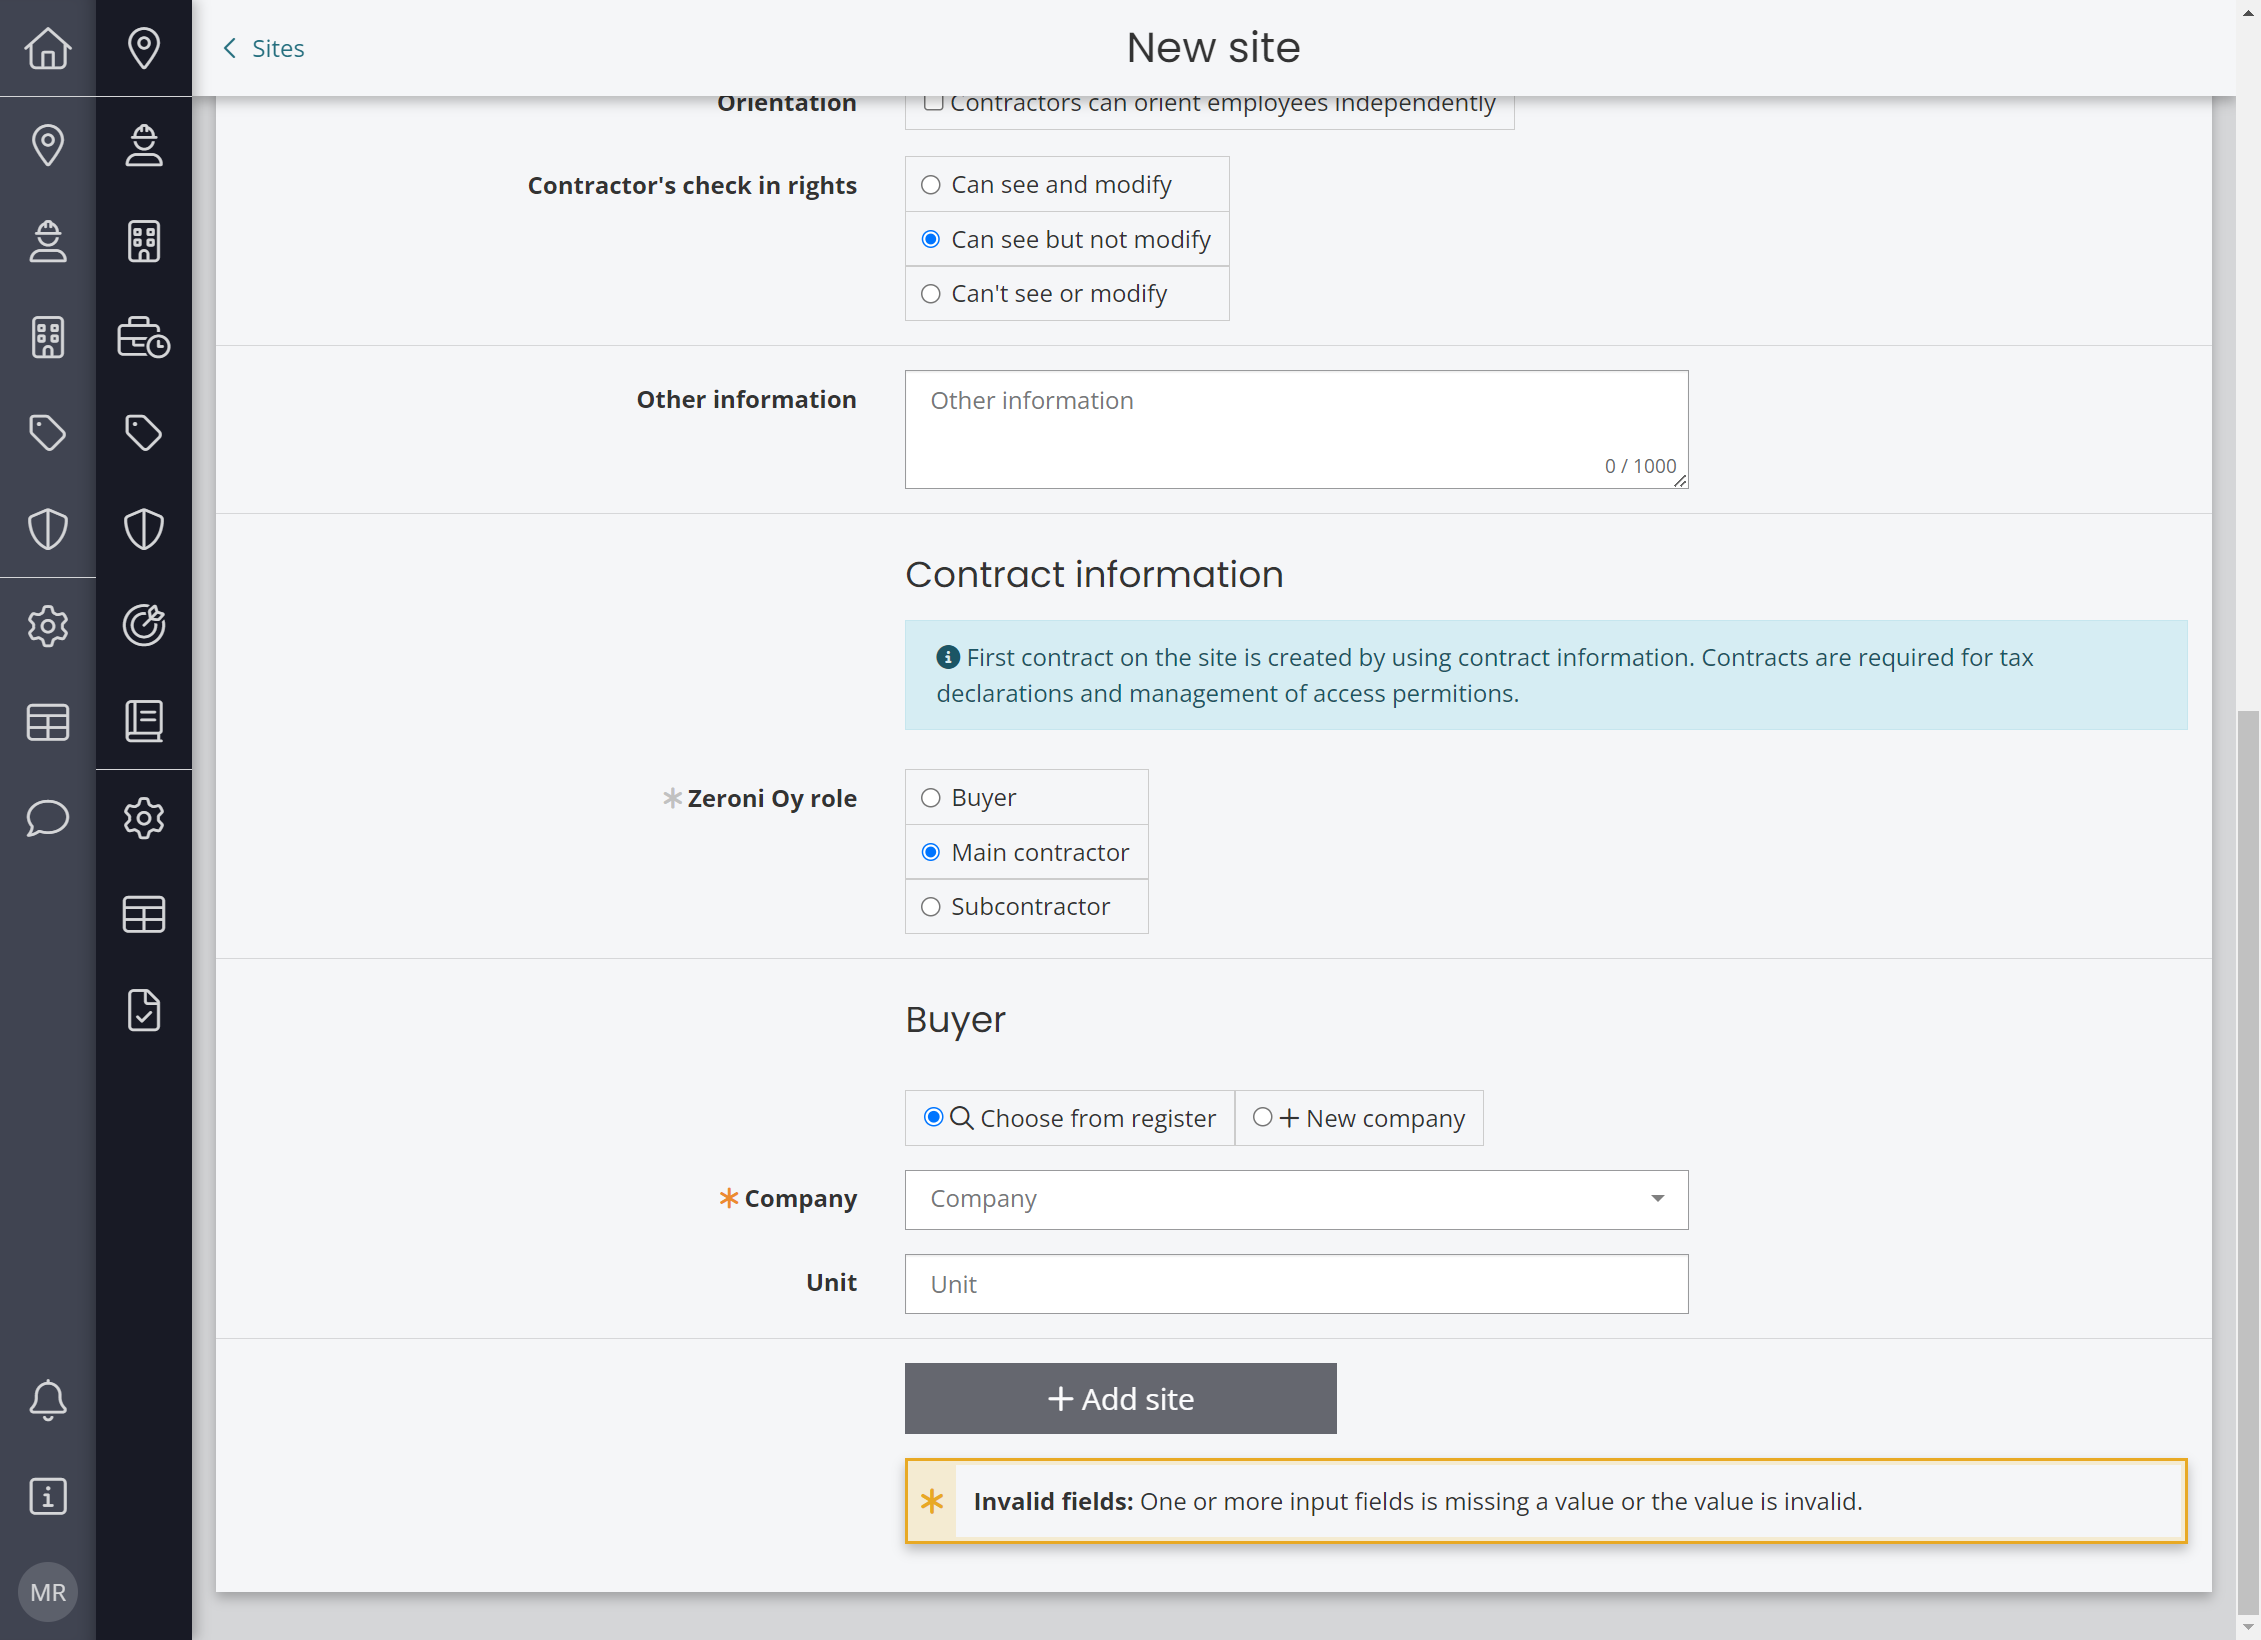
Task: Click the location pin at the top of the second column
Action: point(143,47)
